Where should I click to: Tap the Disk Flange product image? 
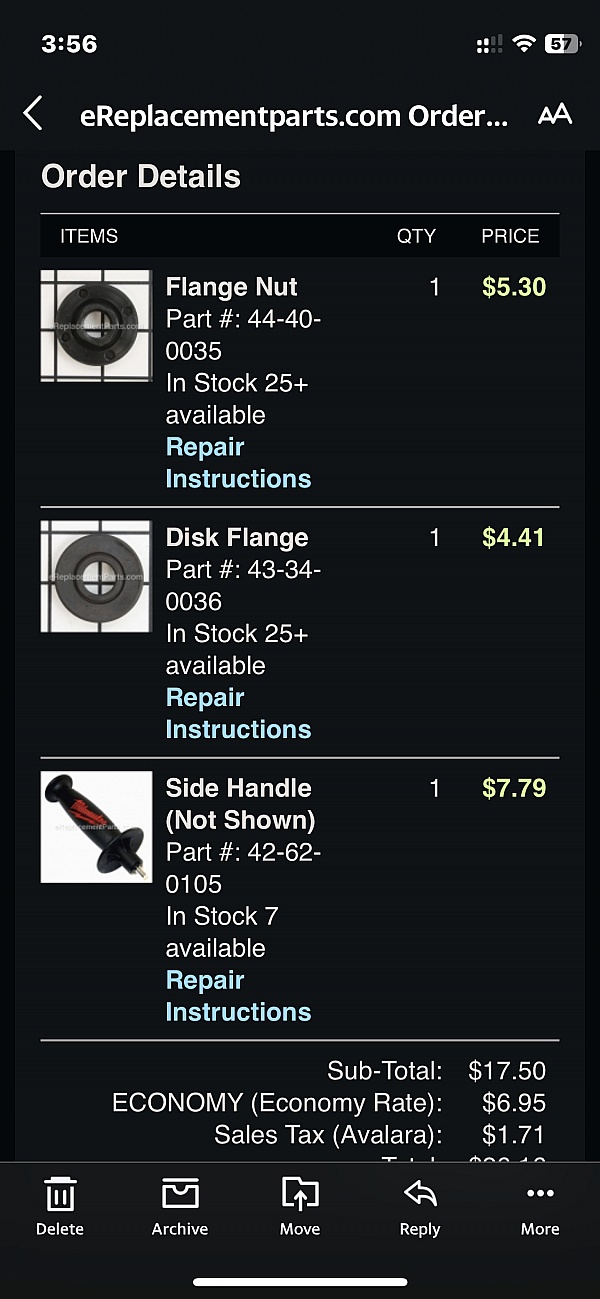(x=96, y=576)
